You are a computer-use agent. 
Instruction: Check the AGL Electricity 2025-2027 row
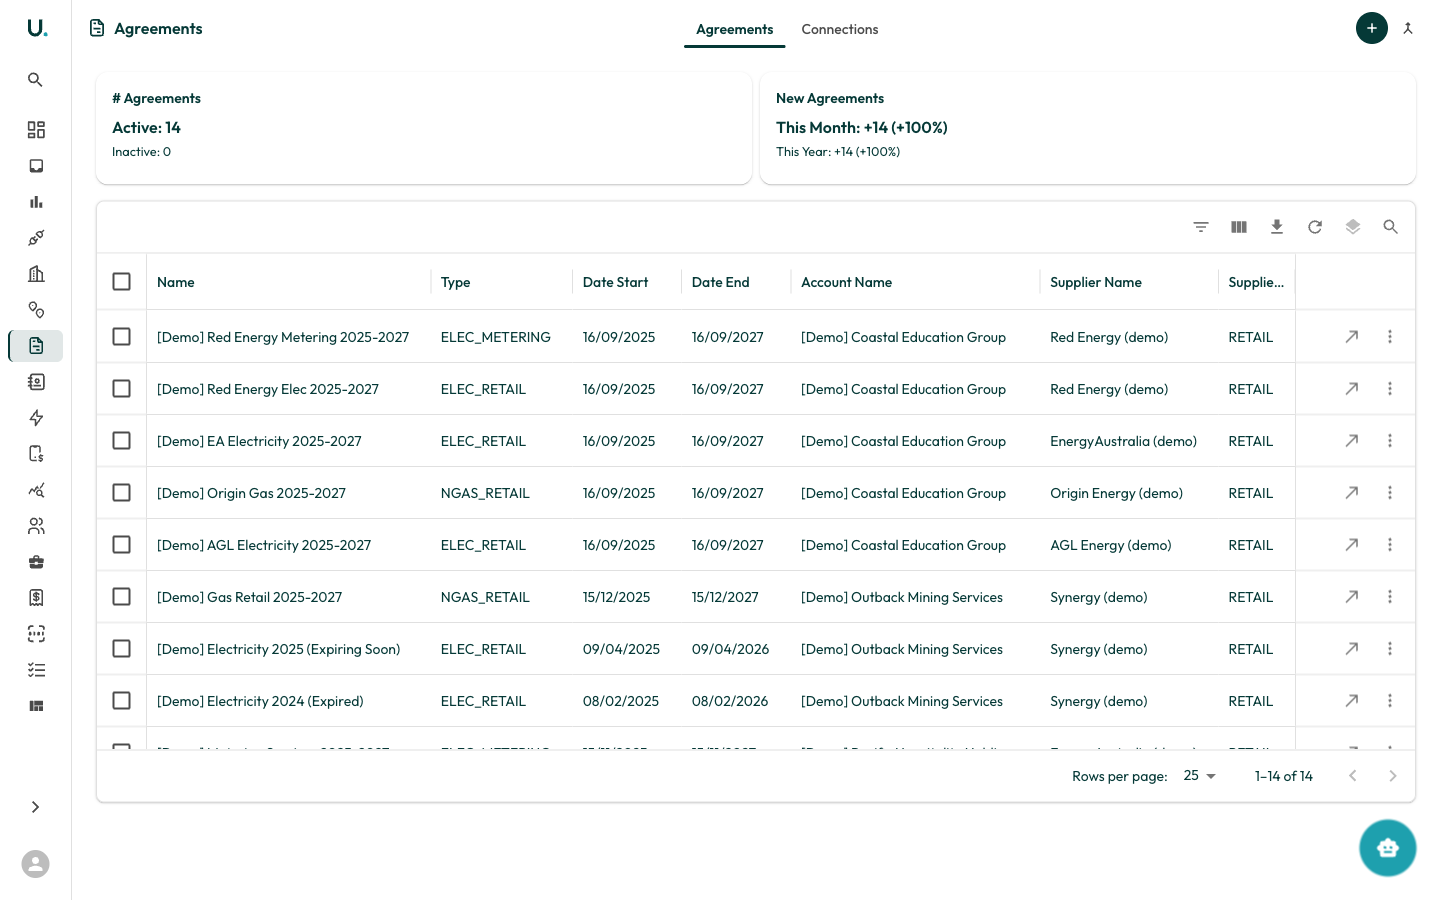(x=122, y=545)
